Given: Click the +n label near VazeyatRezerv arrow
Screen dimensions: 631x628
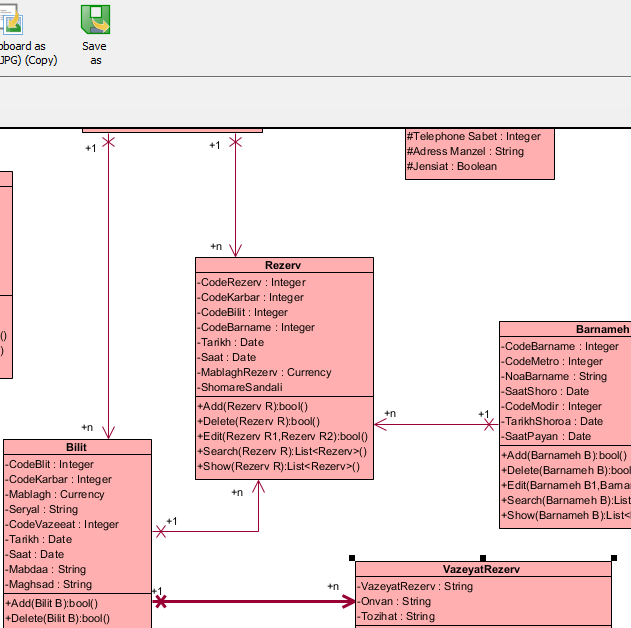Looking at the screenshot, I should point(333,586).
